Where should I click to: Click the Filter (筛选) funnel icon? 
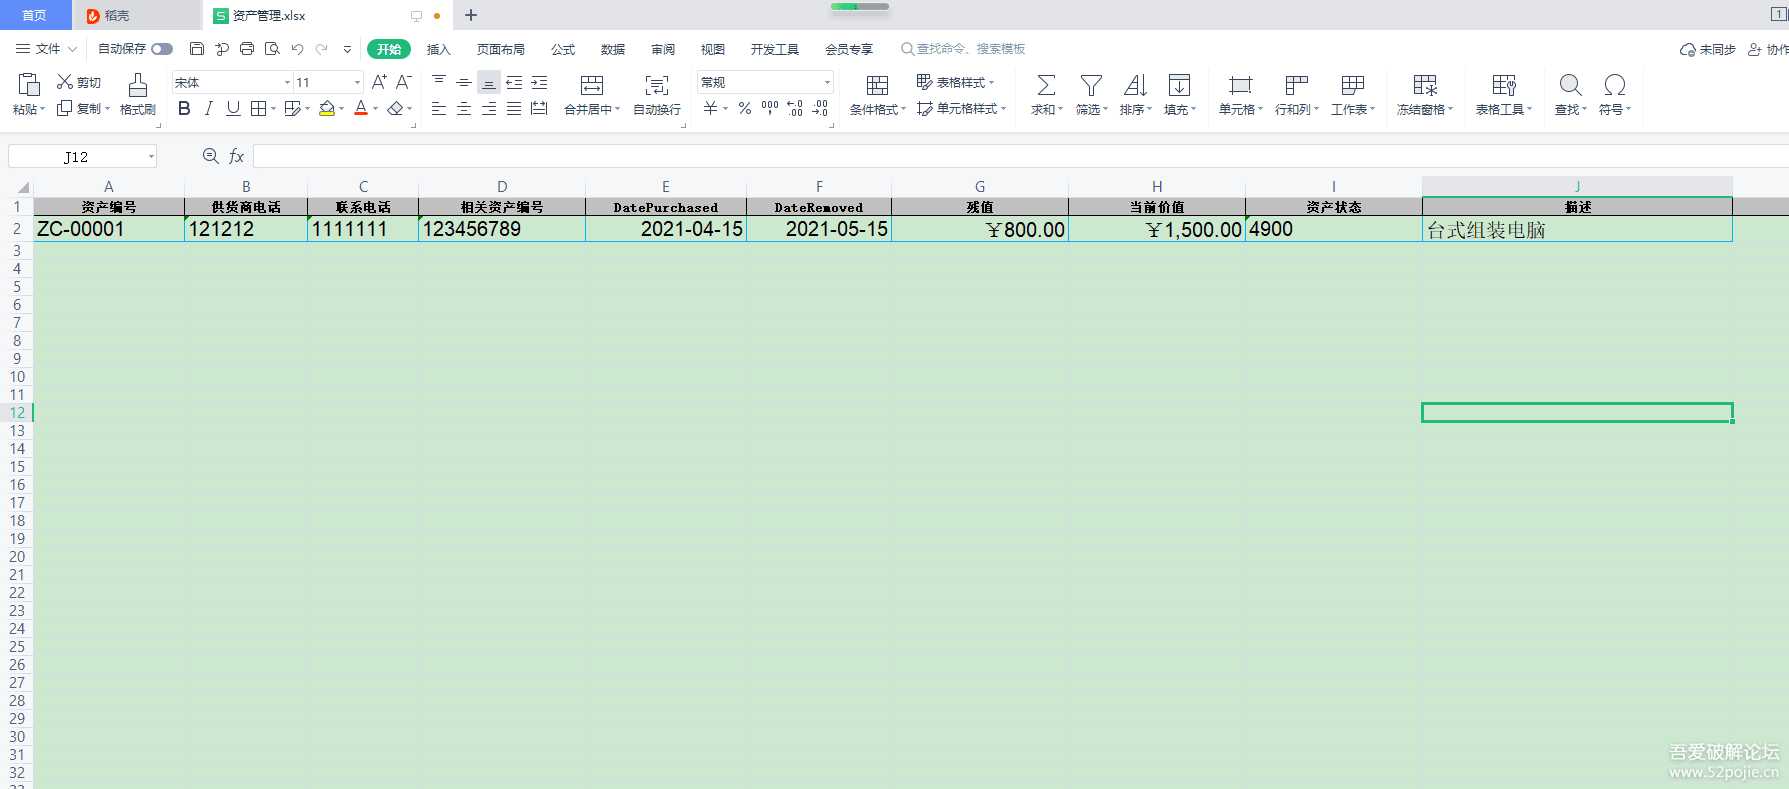(1091, 85)
